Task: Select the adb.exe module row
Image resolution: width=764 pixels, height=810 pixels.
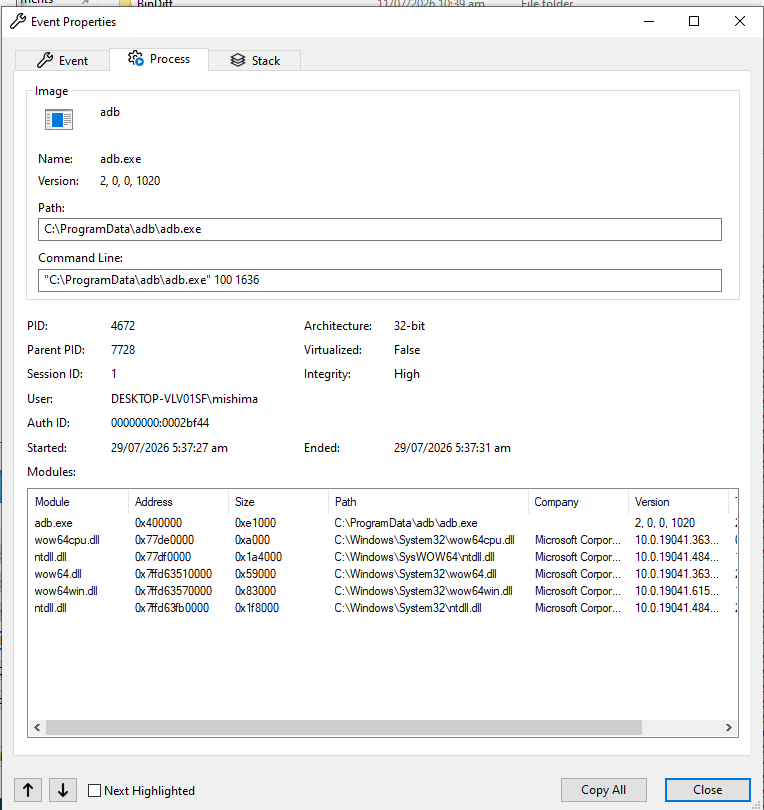Action: [383, 523]
